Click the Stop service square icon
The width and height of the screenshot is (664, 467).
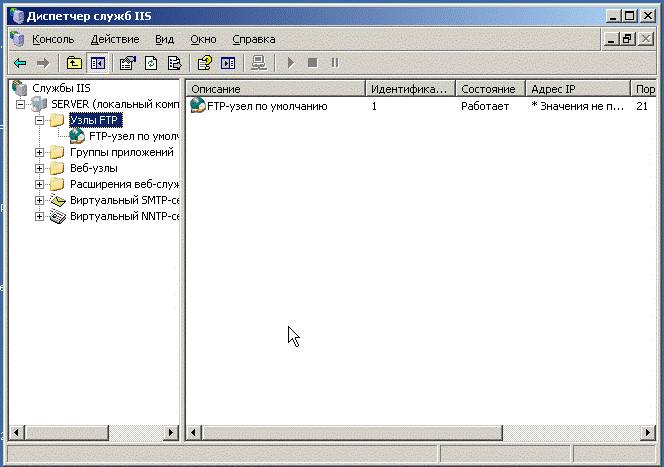(x=313, y=63)
